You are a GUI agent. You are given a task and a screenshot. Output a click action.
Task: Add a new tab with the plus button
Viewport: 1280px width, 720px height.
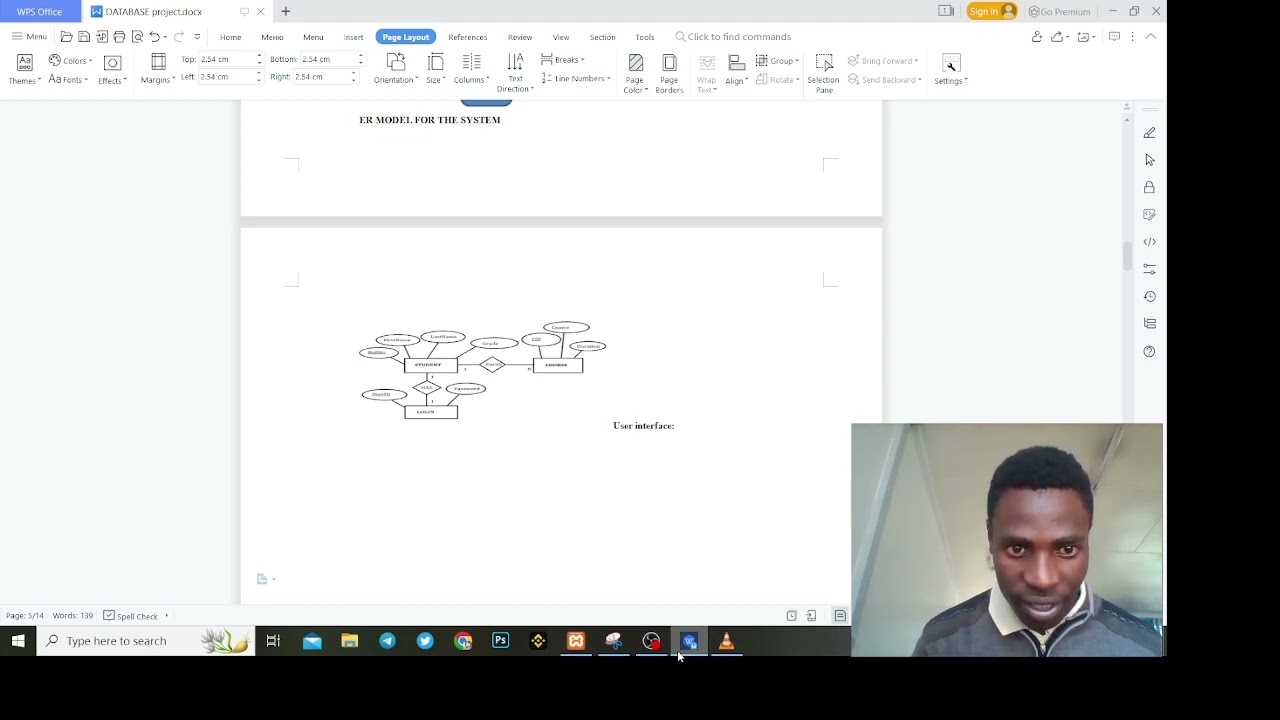point(285,11)
